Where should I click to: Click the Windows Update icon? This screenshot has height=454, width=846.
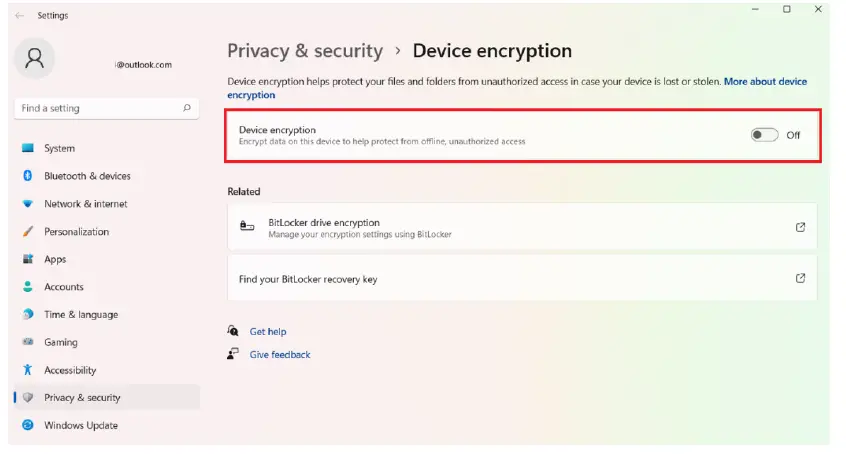[28, 425]
